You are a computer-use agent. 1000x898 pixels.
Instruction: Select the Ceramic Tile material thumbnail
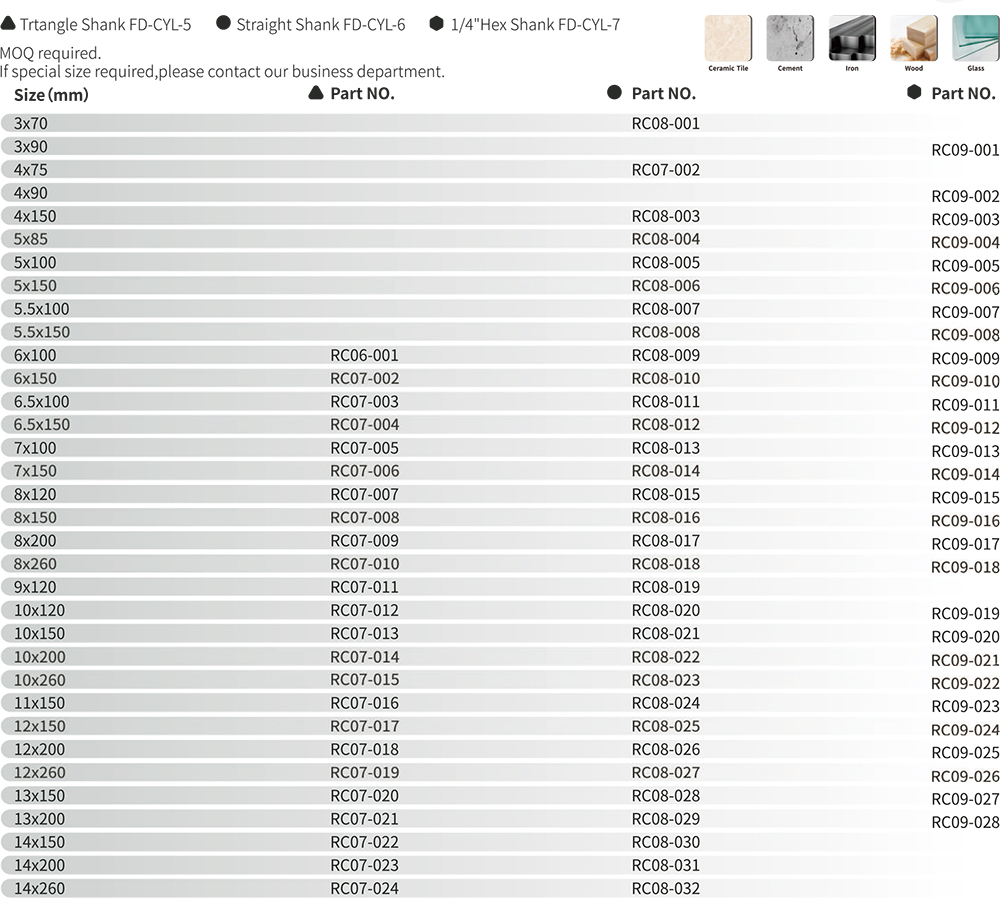728,38
